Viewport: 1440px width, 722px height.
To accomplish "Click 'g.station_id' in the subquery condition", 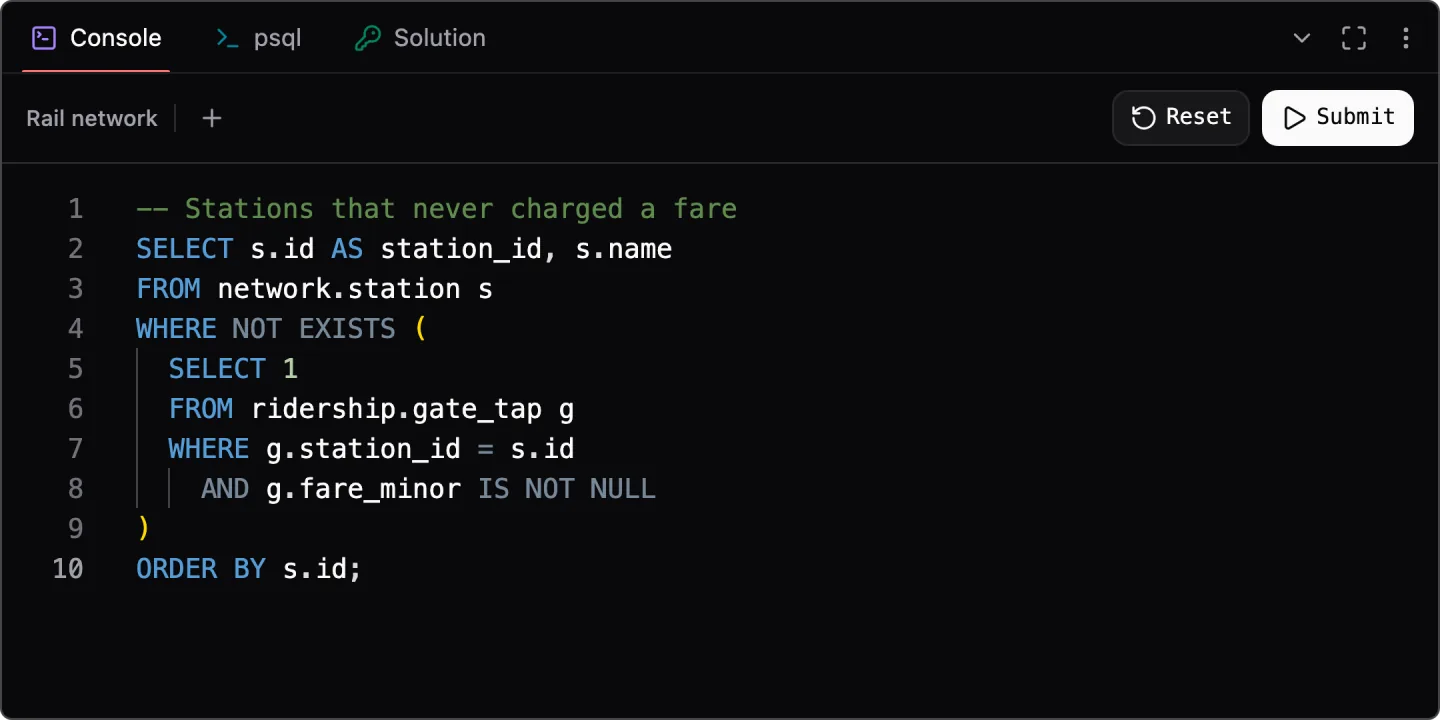I will point(363,449).
